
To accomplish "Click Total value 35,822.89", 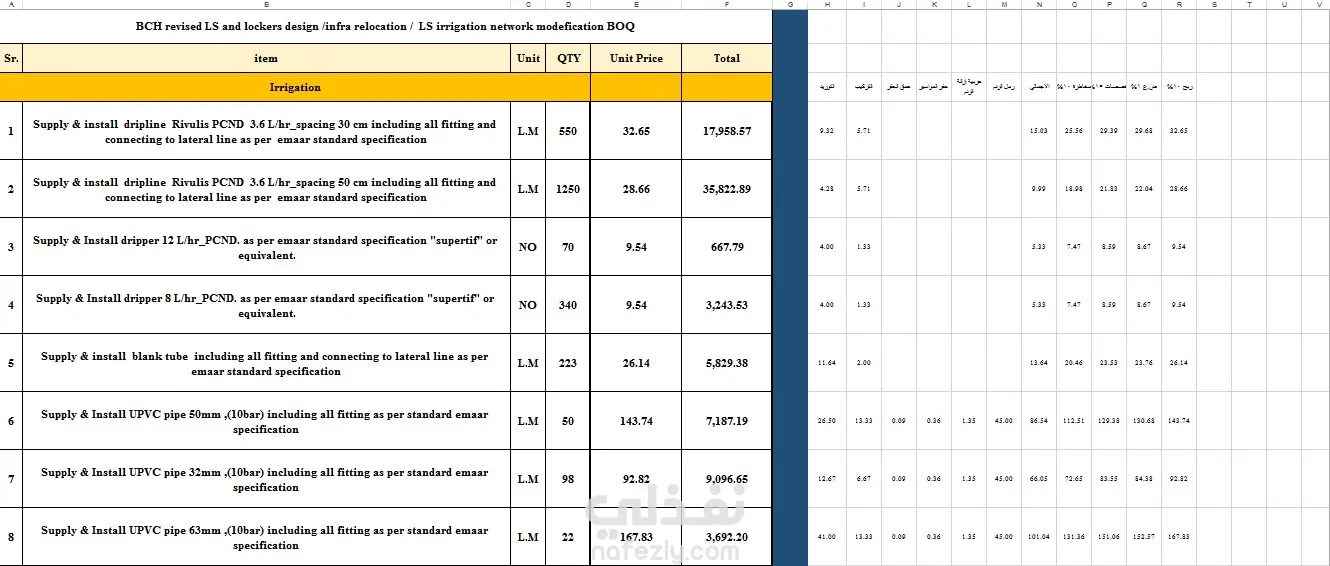I will (727, 189).
